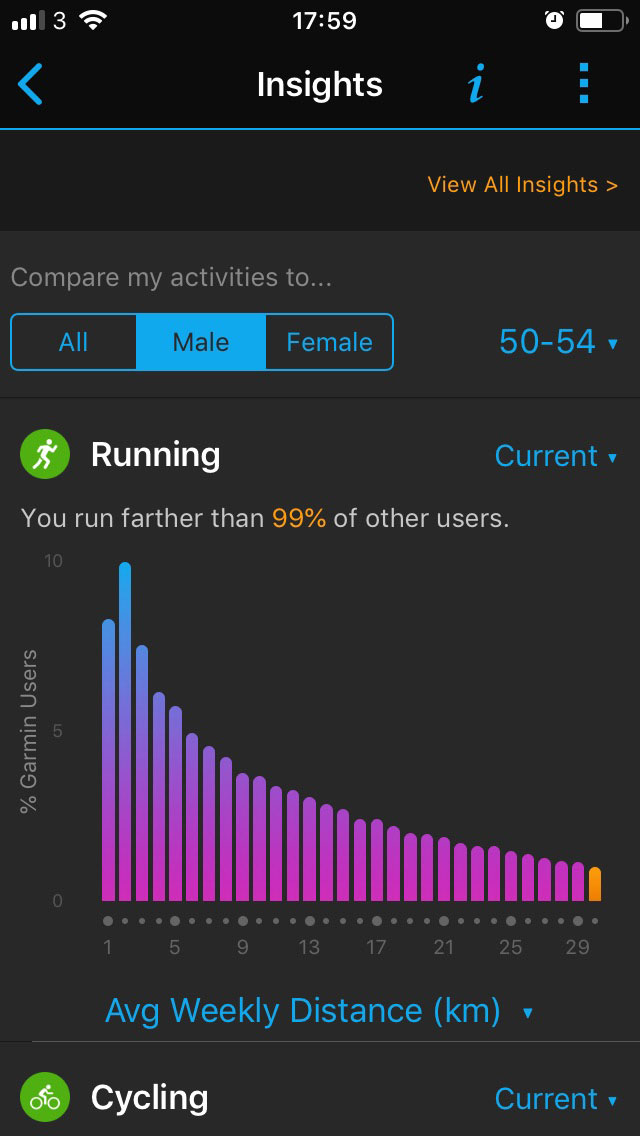Viewport: 640px width, 1136px height.
Task: Tap the green Running activity icon
Action: (45, 455)
